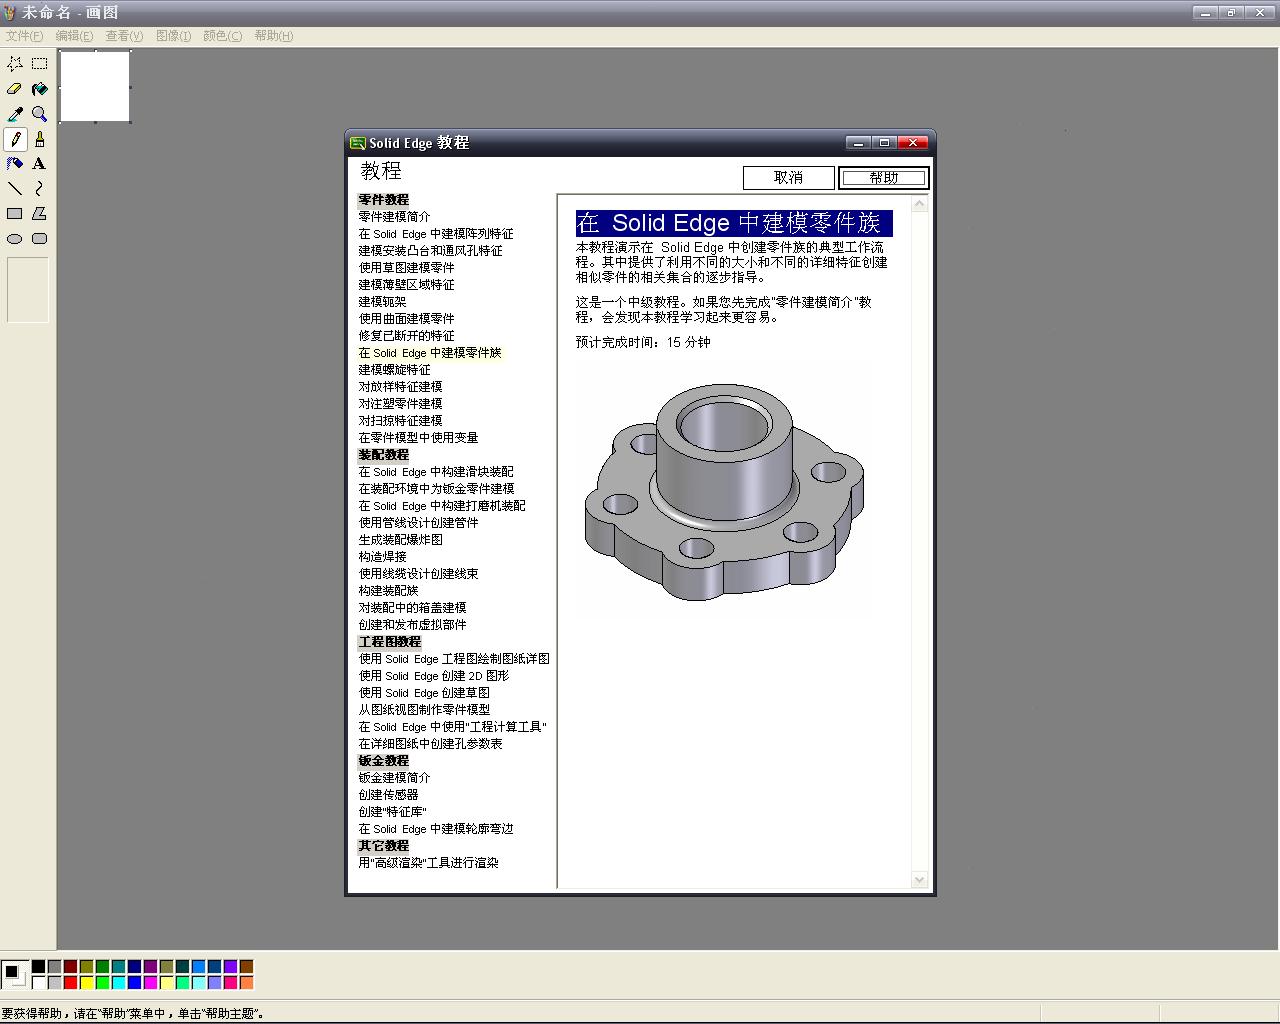Click the Paint app title bar icon
This screenshot has height=1024, width=1280.
pos(10,12)
